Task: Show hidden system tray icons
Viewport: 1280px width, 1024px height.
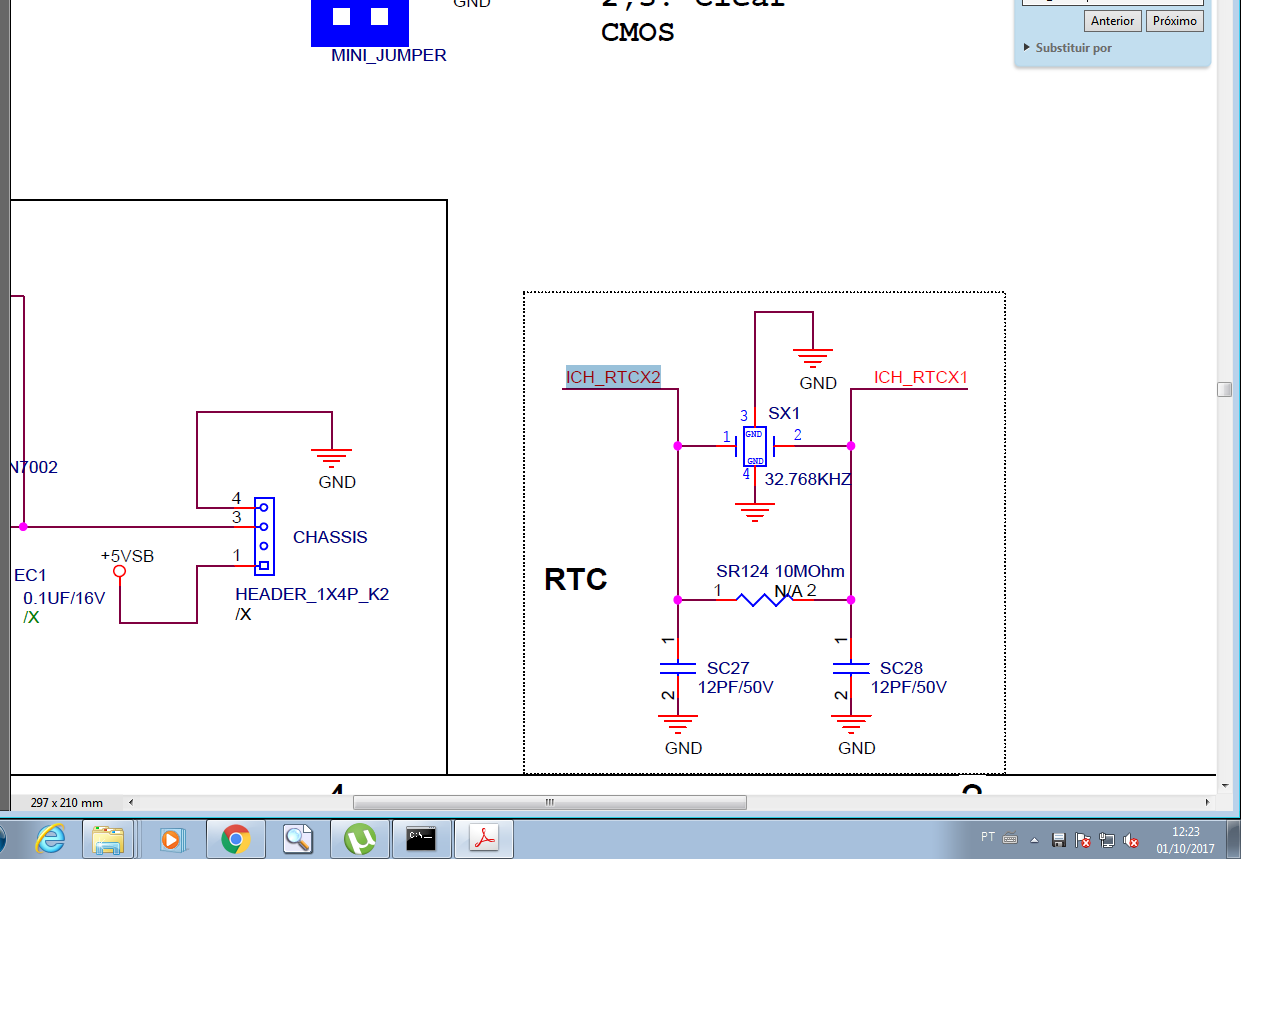Action: (x=1034, y=840)
